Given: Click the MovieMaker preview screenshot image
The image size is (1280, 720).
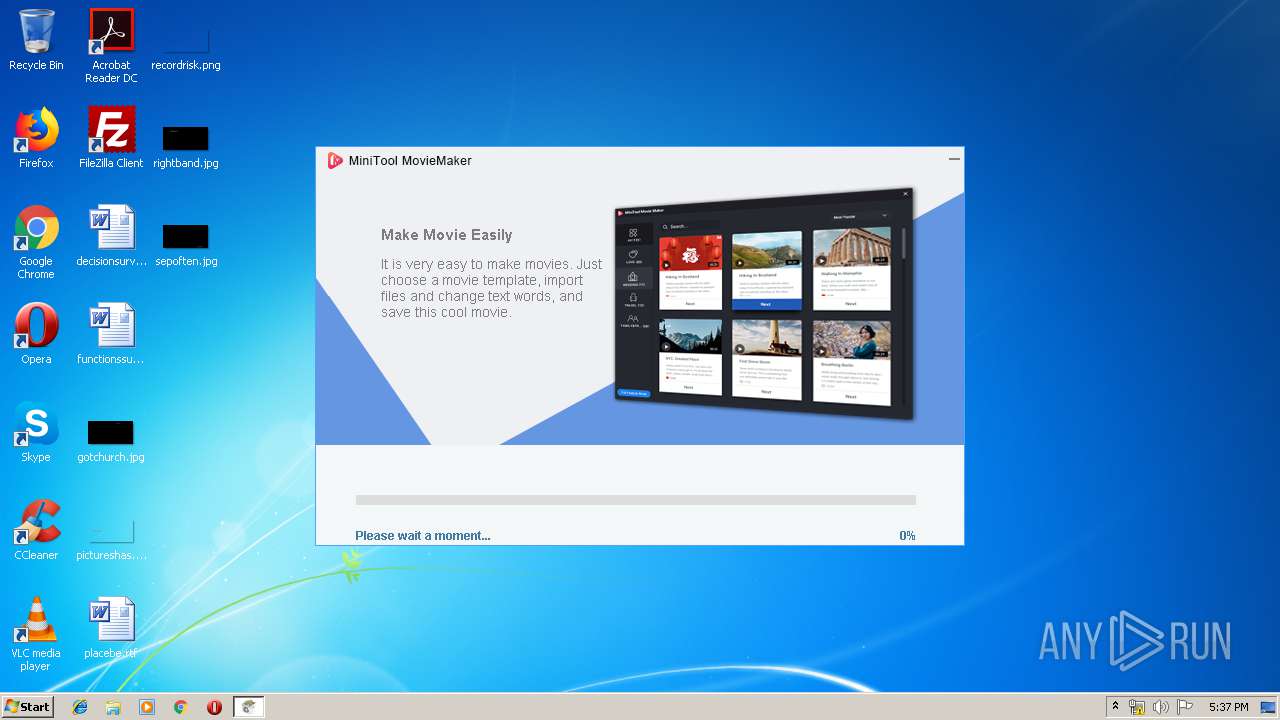Looking at the screenshot, I should 764,305.
